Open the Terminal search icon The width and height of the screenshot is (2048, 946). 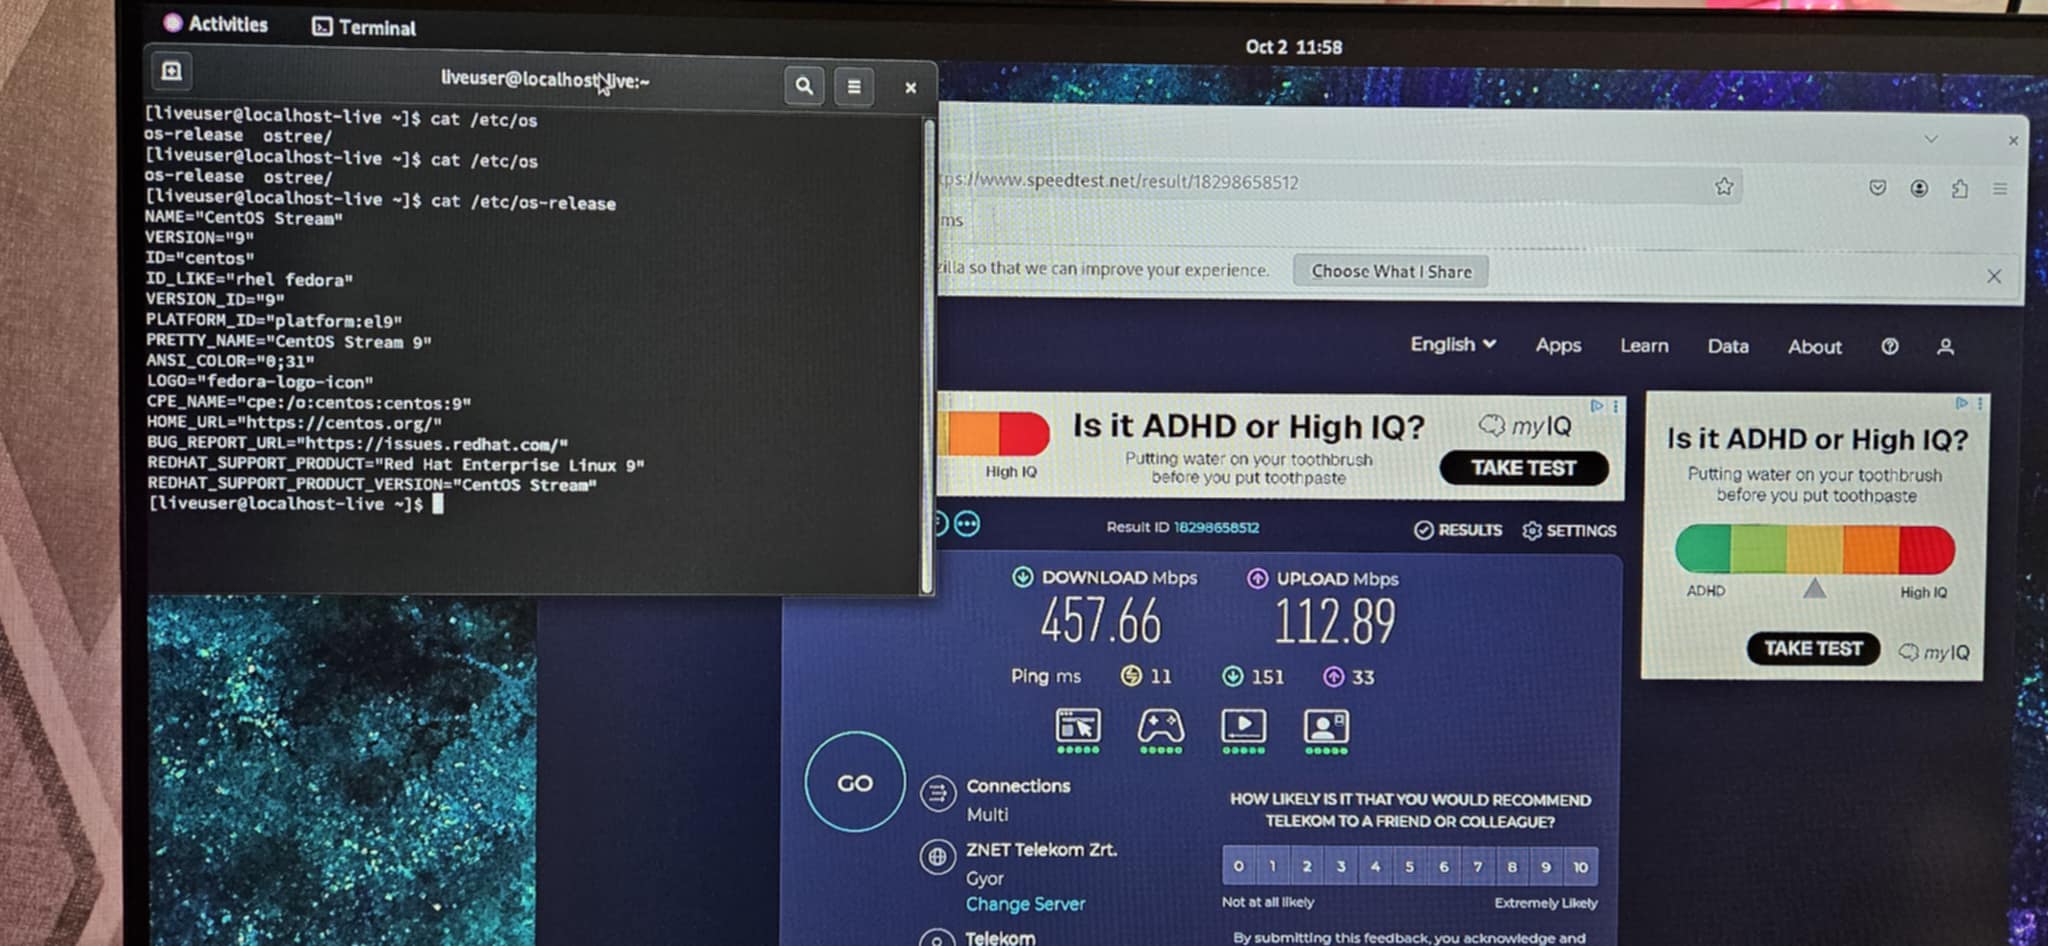coord(804,86)
